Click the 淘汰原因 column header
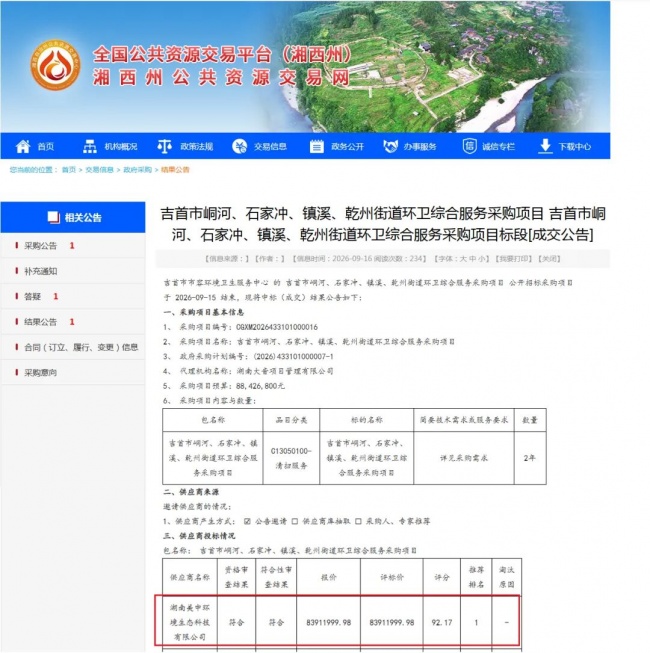Image resolution: width=650 pixels, height=653 pixels. (x=507, y=577)
